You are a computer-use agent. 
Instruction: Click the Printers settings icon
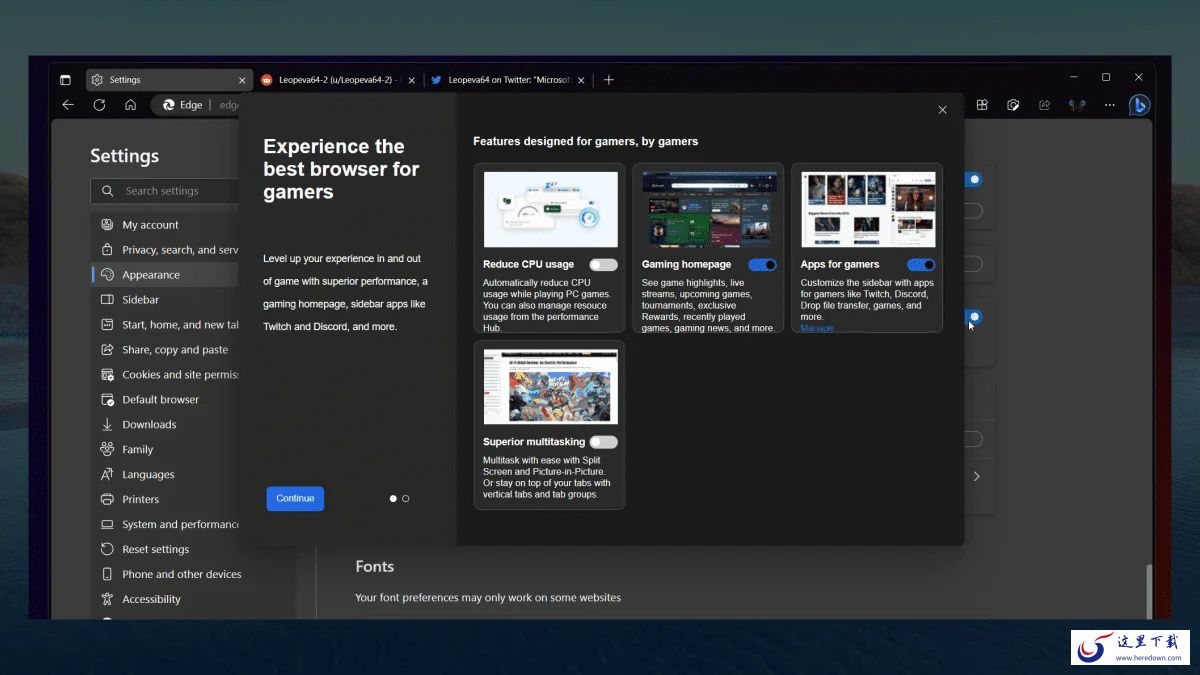coord(107,499)
